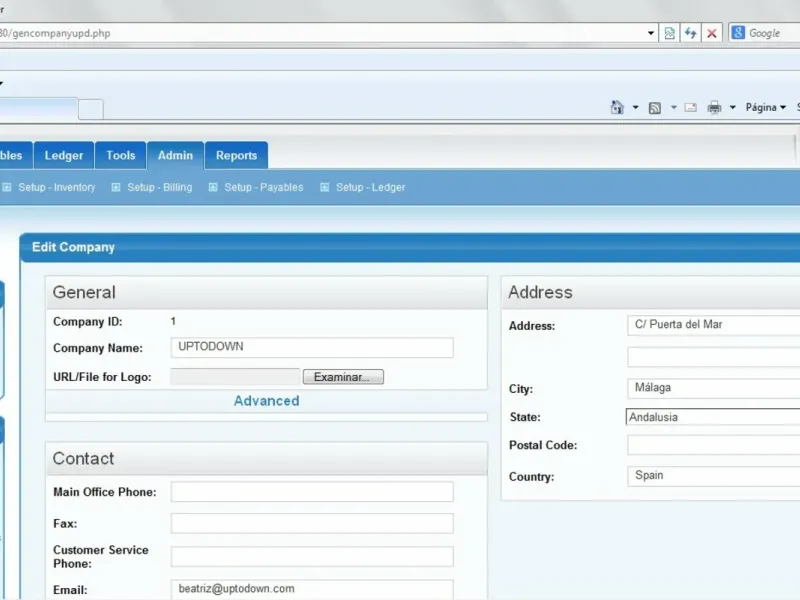Click the Company ID value 1
This screenshot has height=600, width=800.
point(173,321)
